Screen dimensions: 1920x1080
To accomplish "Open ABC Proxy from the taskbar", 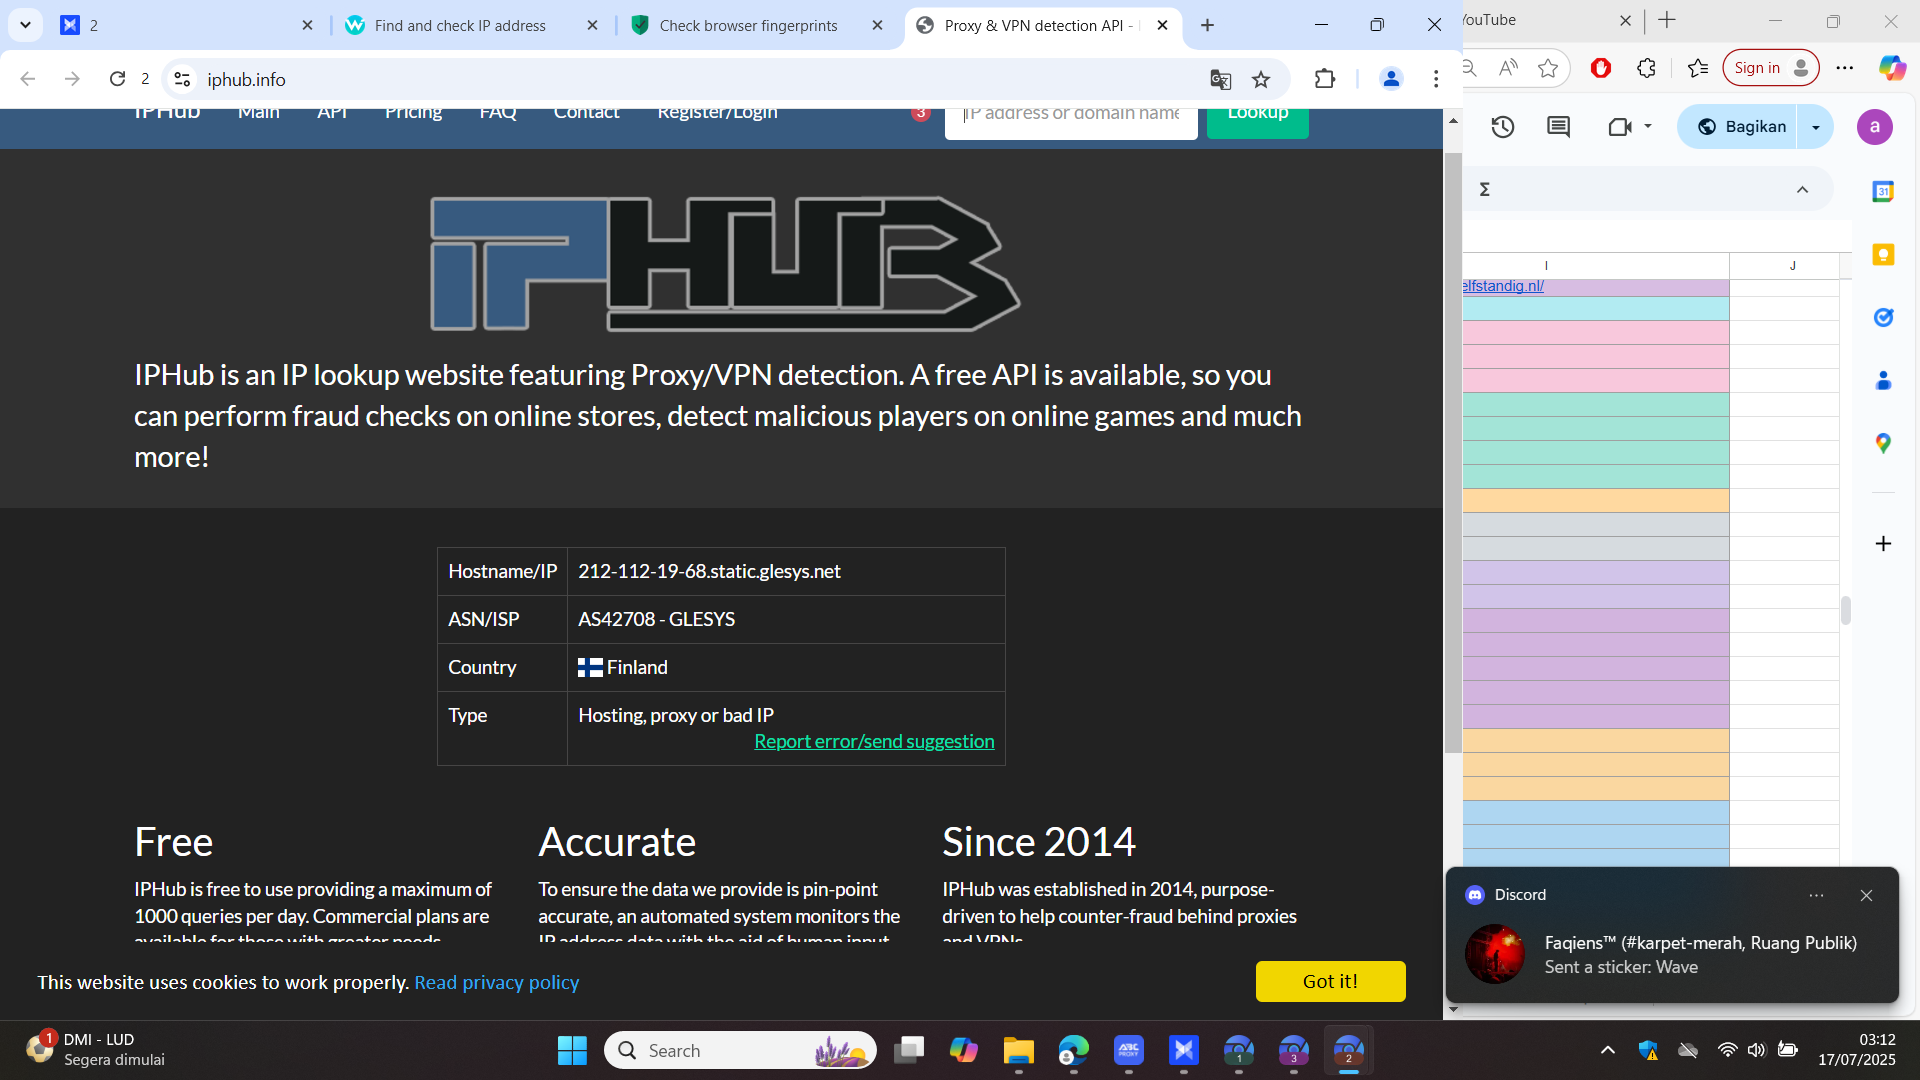I will 1129,1050.
